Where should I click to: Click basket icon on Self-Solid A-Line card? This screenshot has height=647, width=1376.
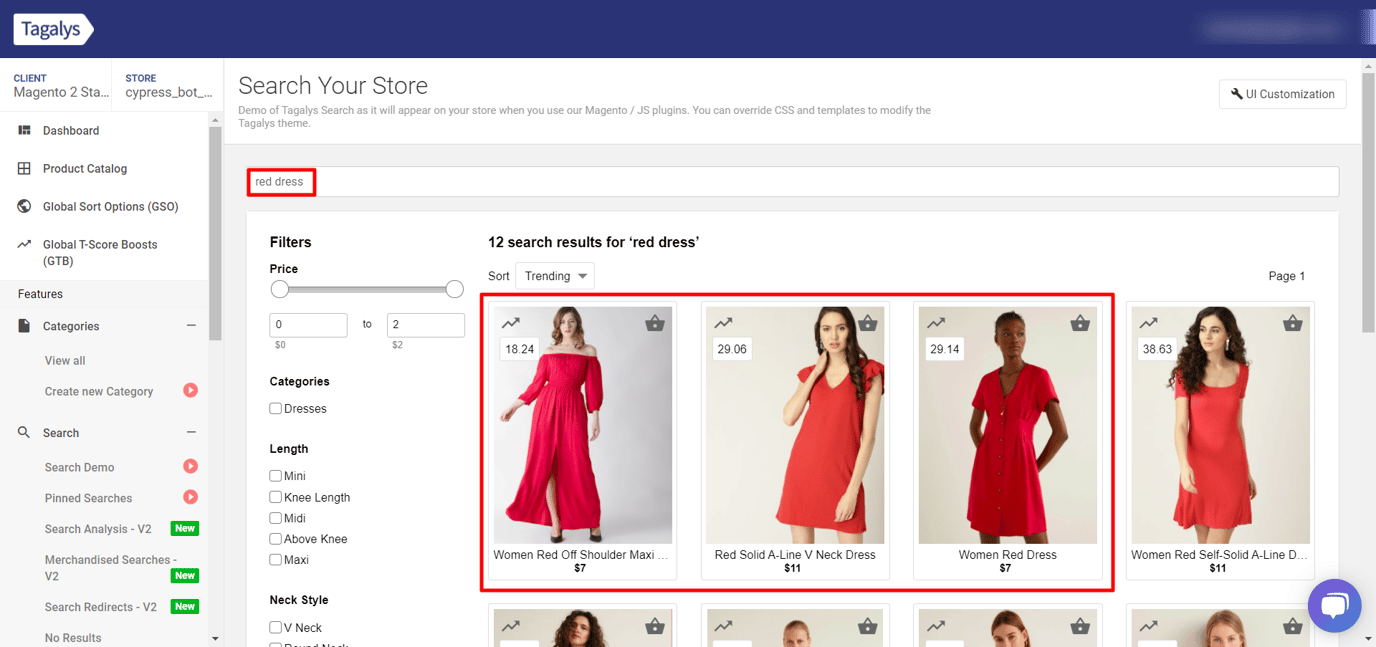click(x=1293, y=323)
